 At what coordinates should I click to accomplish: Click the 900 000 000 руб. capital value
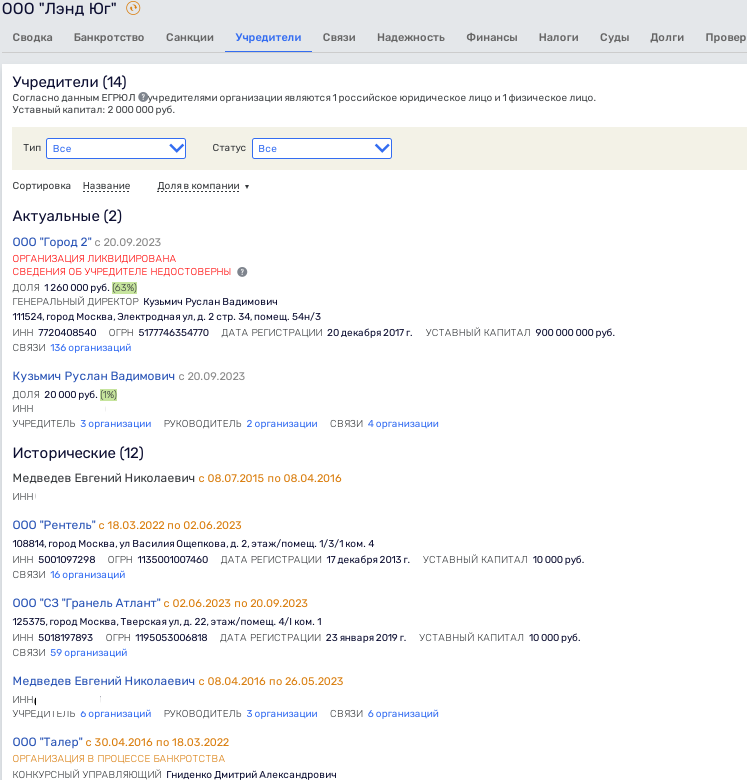(575, 333)
